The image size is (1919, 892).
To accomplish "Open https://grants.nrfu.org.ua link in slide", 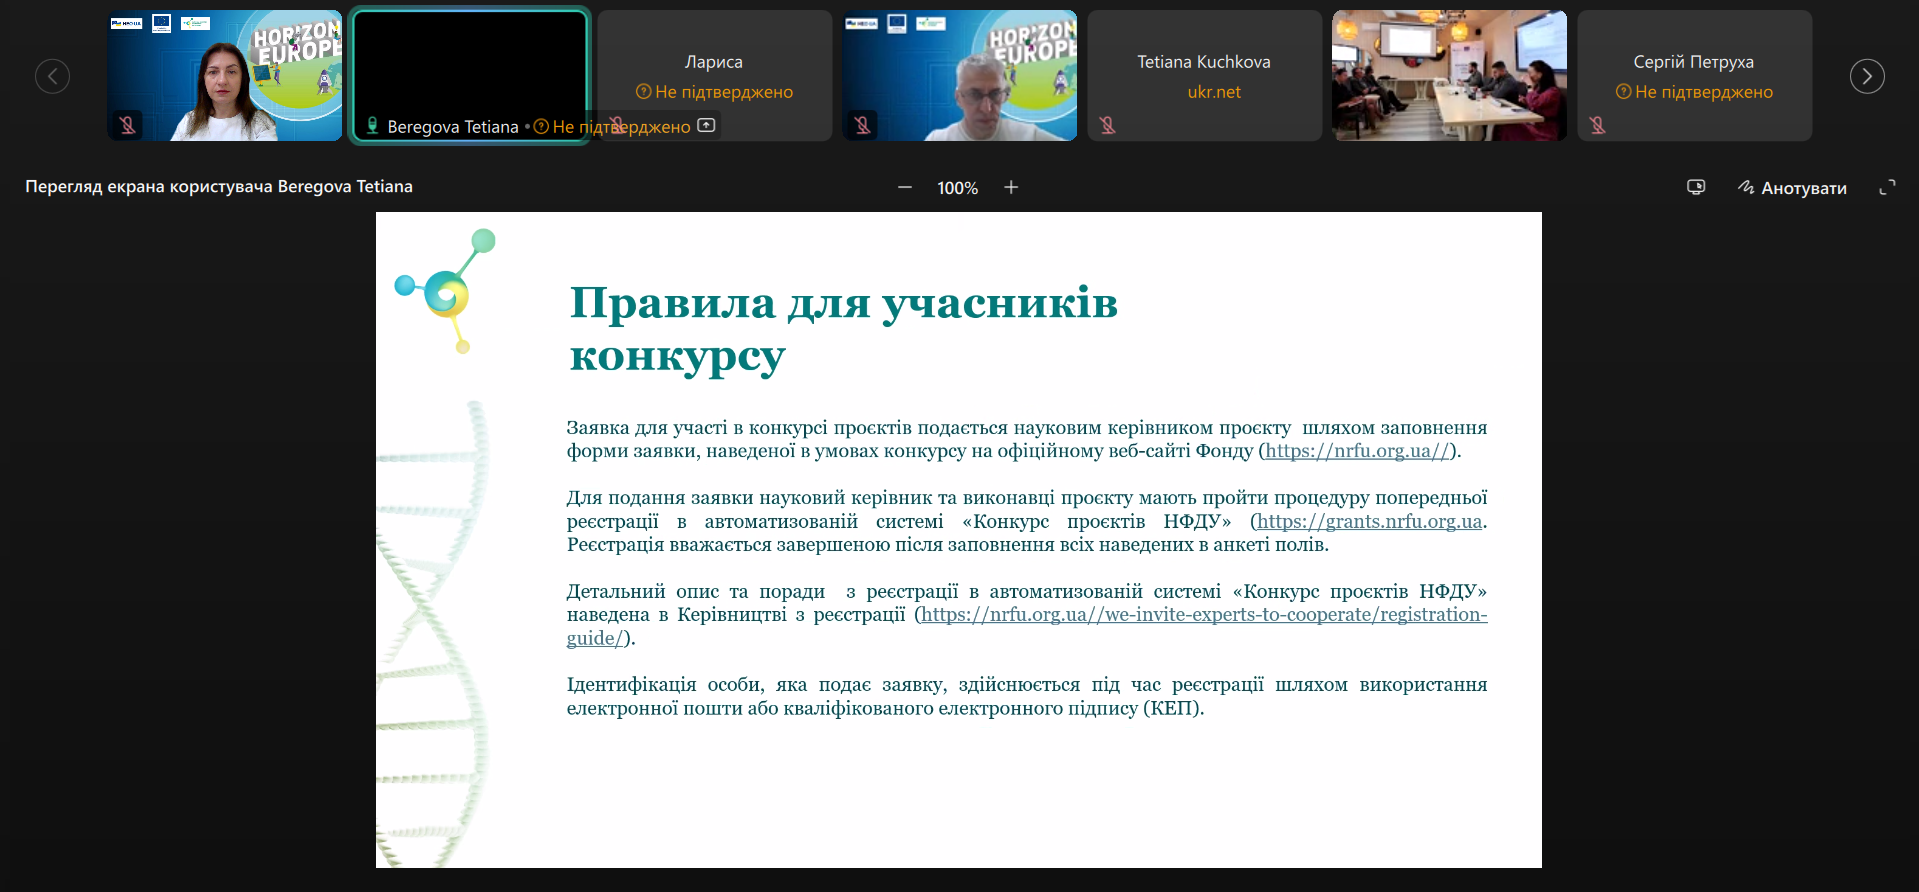I will click(x=1370, y=521).
